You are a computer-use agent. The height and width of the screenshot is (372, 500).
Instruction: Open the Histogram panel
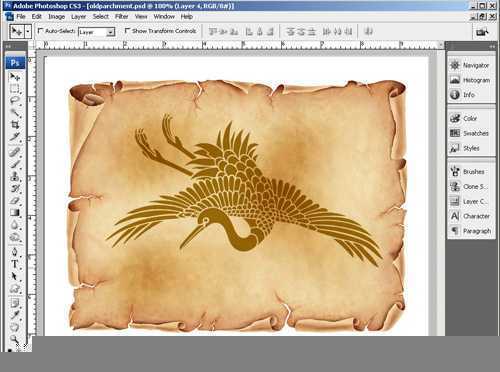(x=470, y=80)
